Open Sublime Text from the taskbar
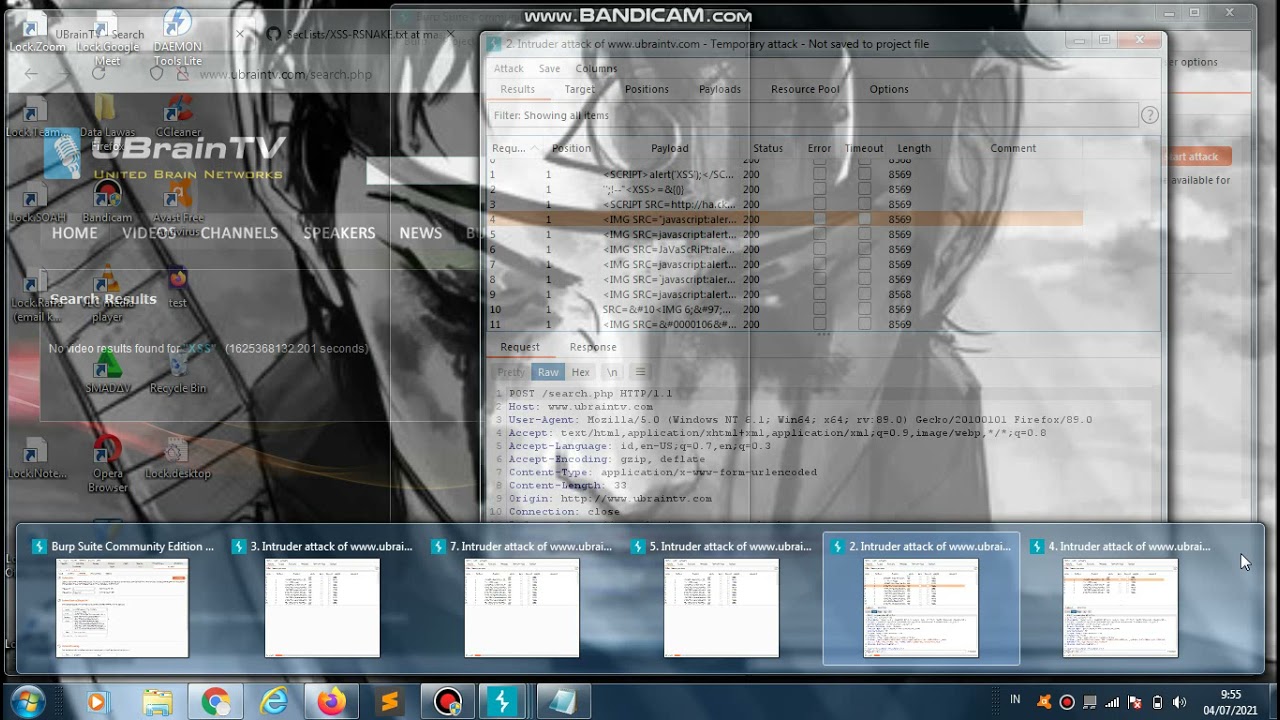Image resolution: width=1280 pixels, height=720 pixels. tap(389, 702)
